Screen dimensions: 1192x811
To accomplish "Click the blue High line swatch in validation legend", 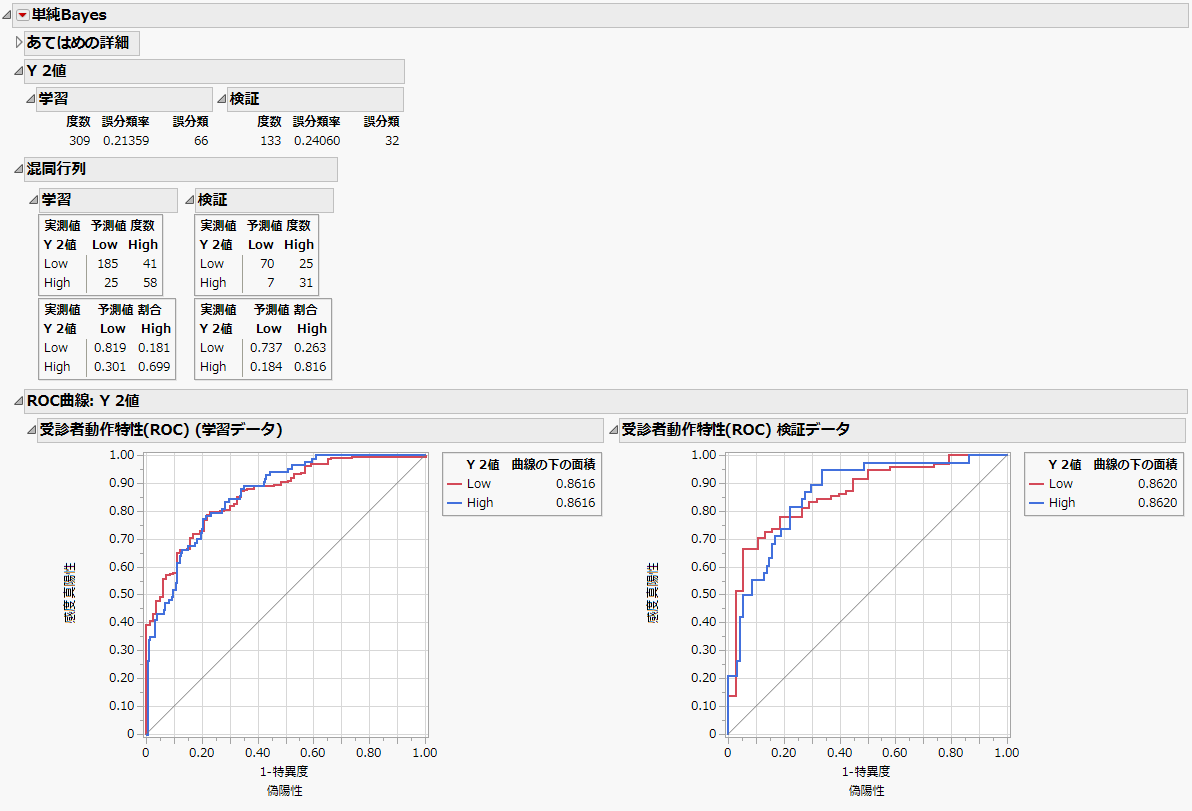I will pyautogui.click(x=1036, y=503).
